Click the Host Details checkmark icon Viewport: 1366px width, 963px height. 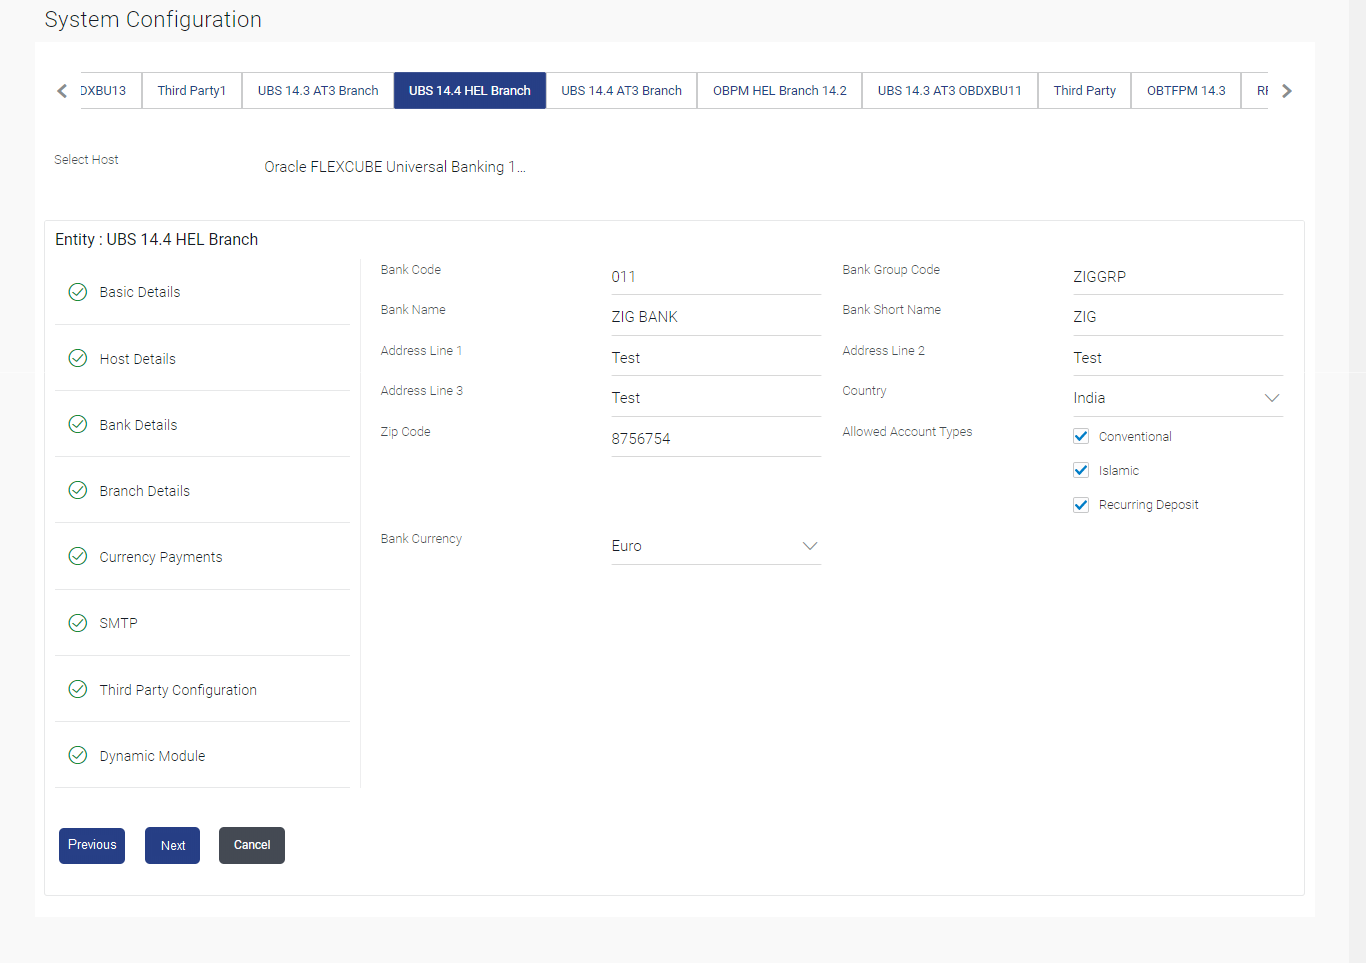coord(78,358)
